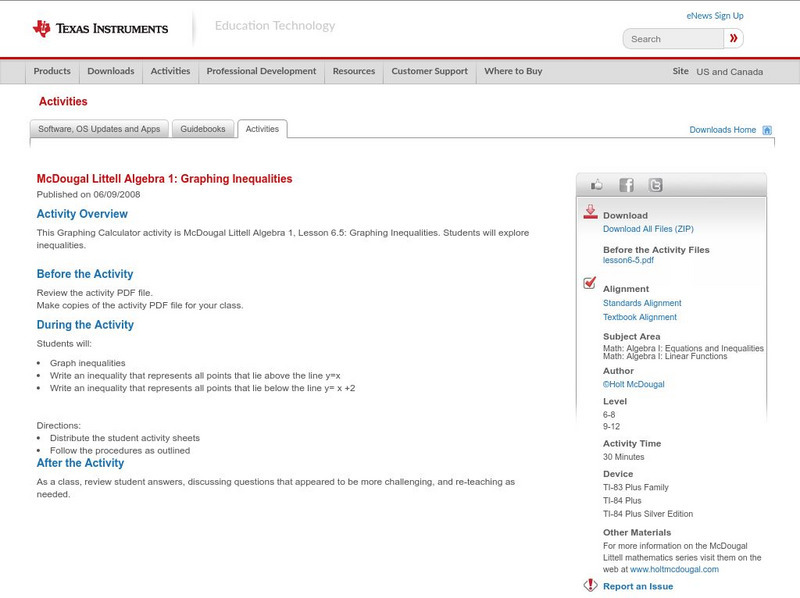Click the Alignment checkmark icon
Image resolution: width=800 pixels, height=598 pixels.
pyautogui.click(x=590, y=284)
